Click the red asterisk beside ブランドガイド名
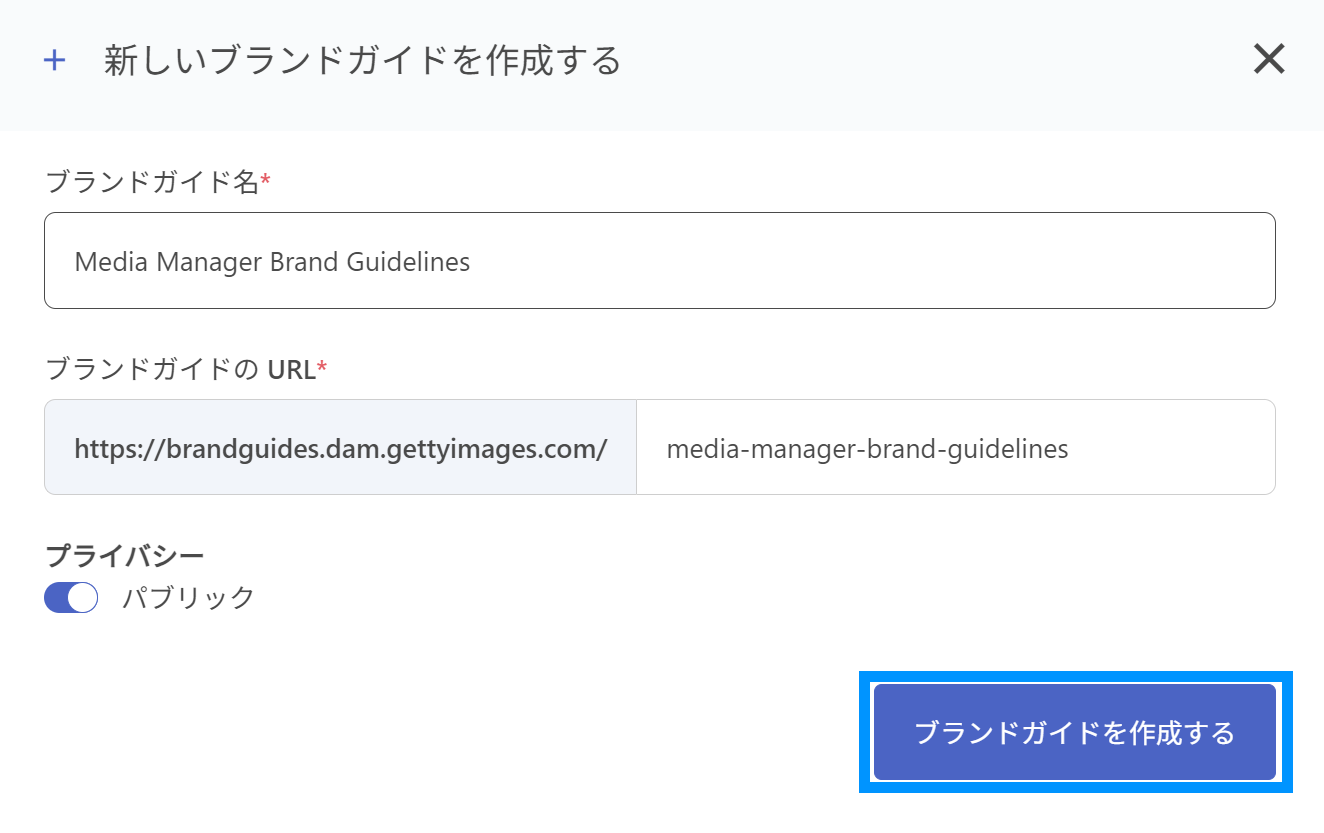This screenshot has height=833, width=1324. (265, 182)
